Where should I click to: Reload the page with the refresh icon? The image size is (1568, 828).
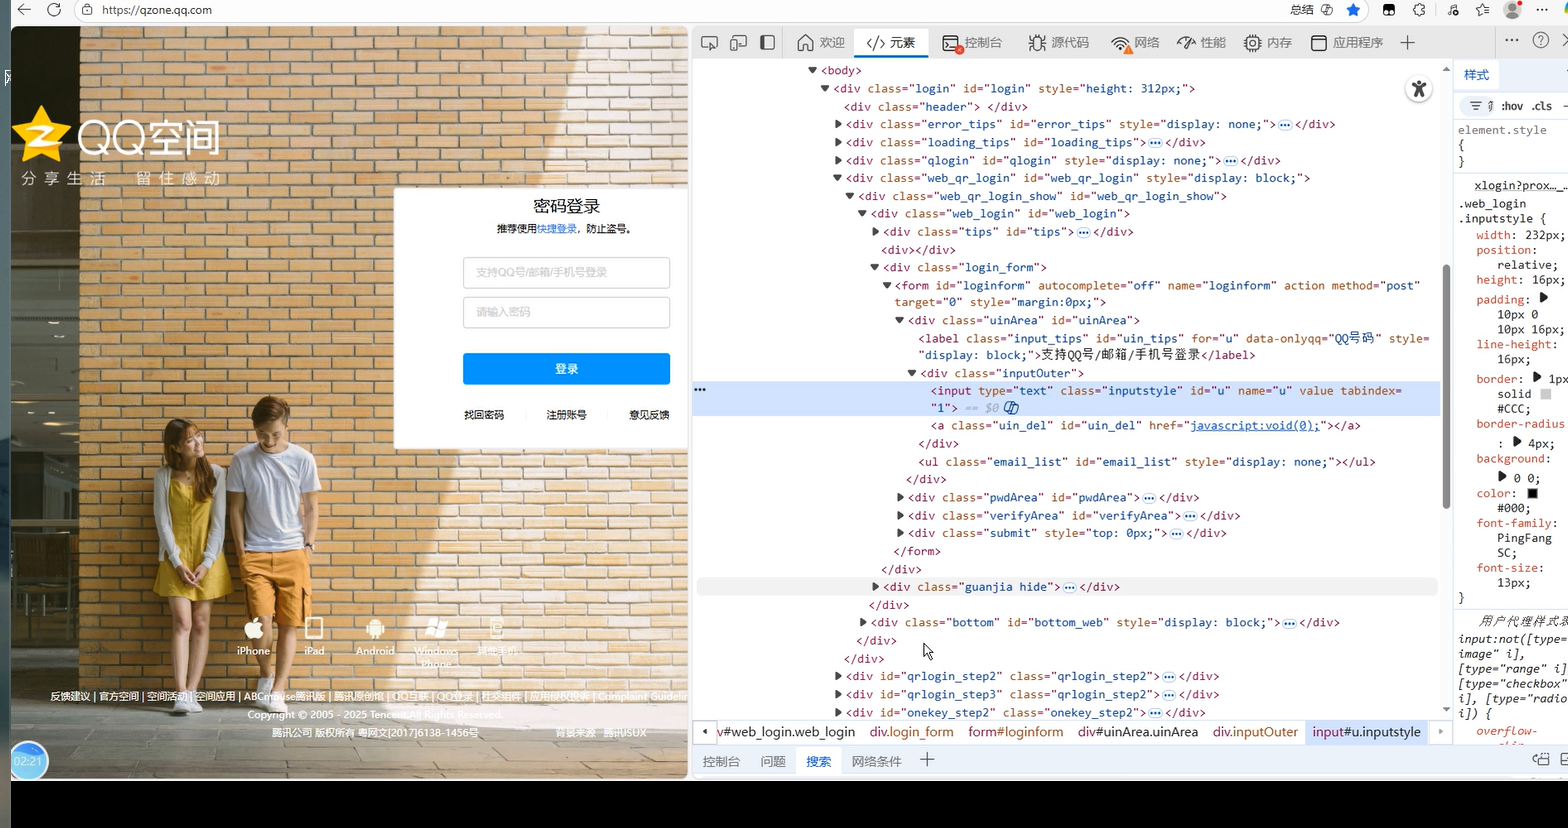point(54,10)
